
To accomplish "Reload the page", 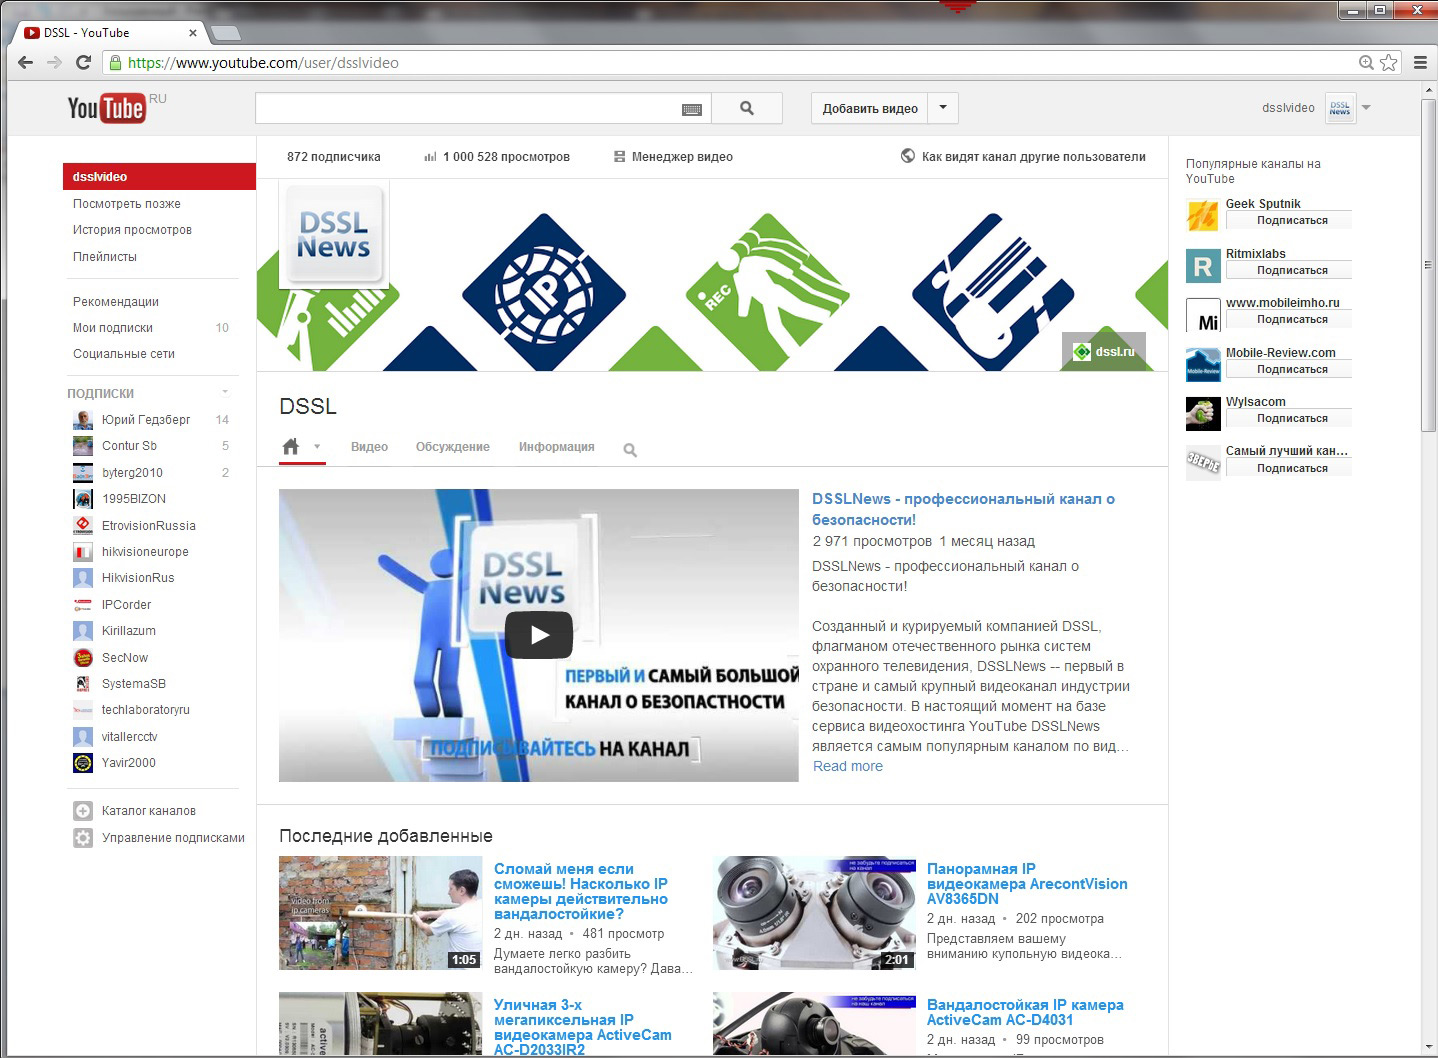I will [x=84, y=62].
